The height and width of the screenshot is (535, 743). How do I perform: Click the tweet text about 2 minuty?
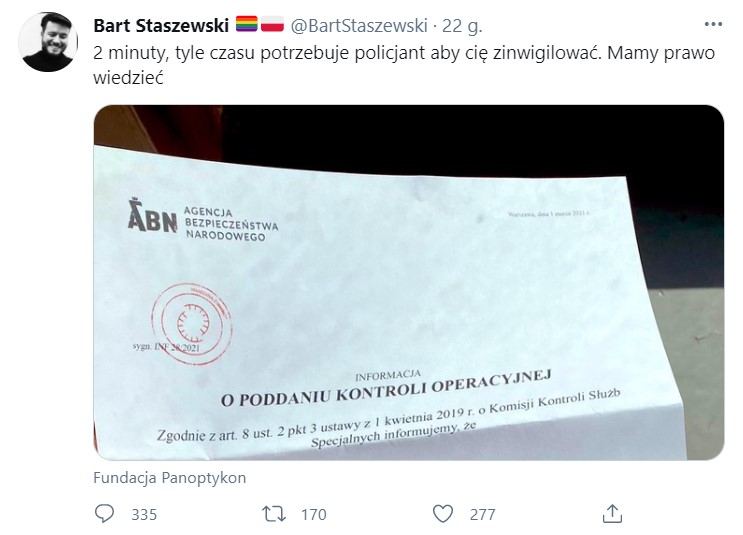(404, 65)
